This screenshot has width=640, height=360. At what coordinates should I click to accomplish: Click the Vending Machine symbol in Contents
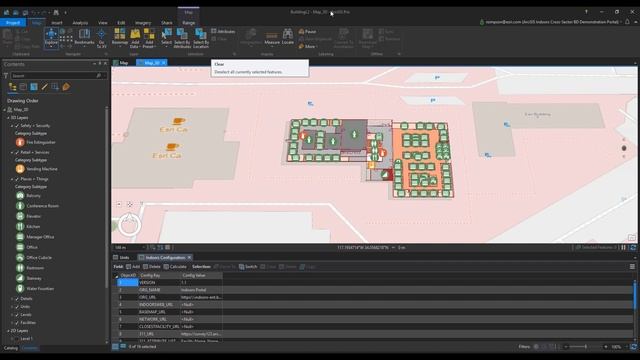[20, 169]
